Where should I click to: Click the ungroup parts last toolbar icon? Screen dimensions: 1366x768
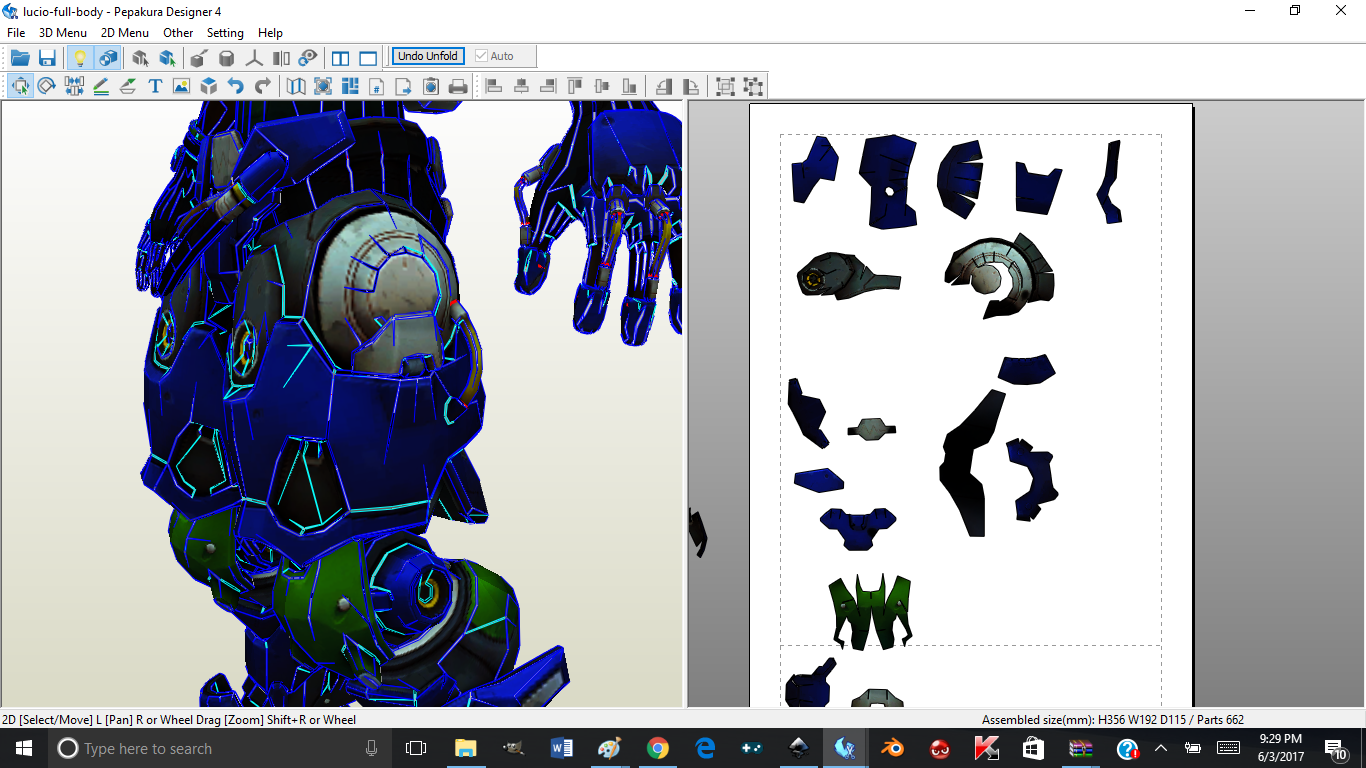pos(753,86)
